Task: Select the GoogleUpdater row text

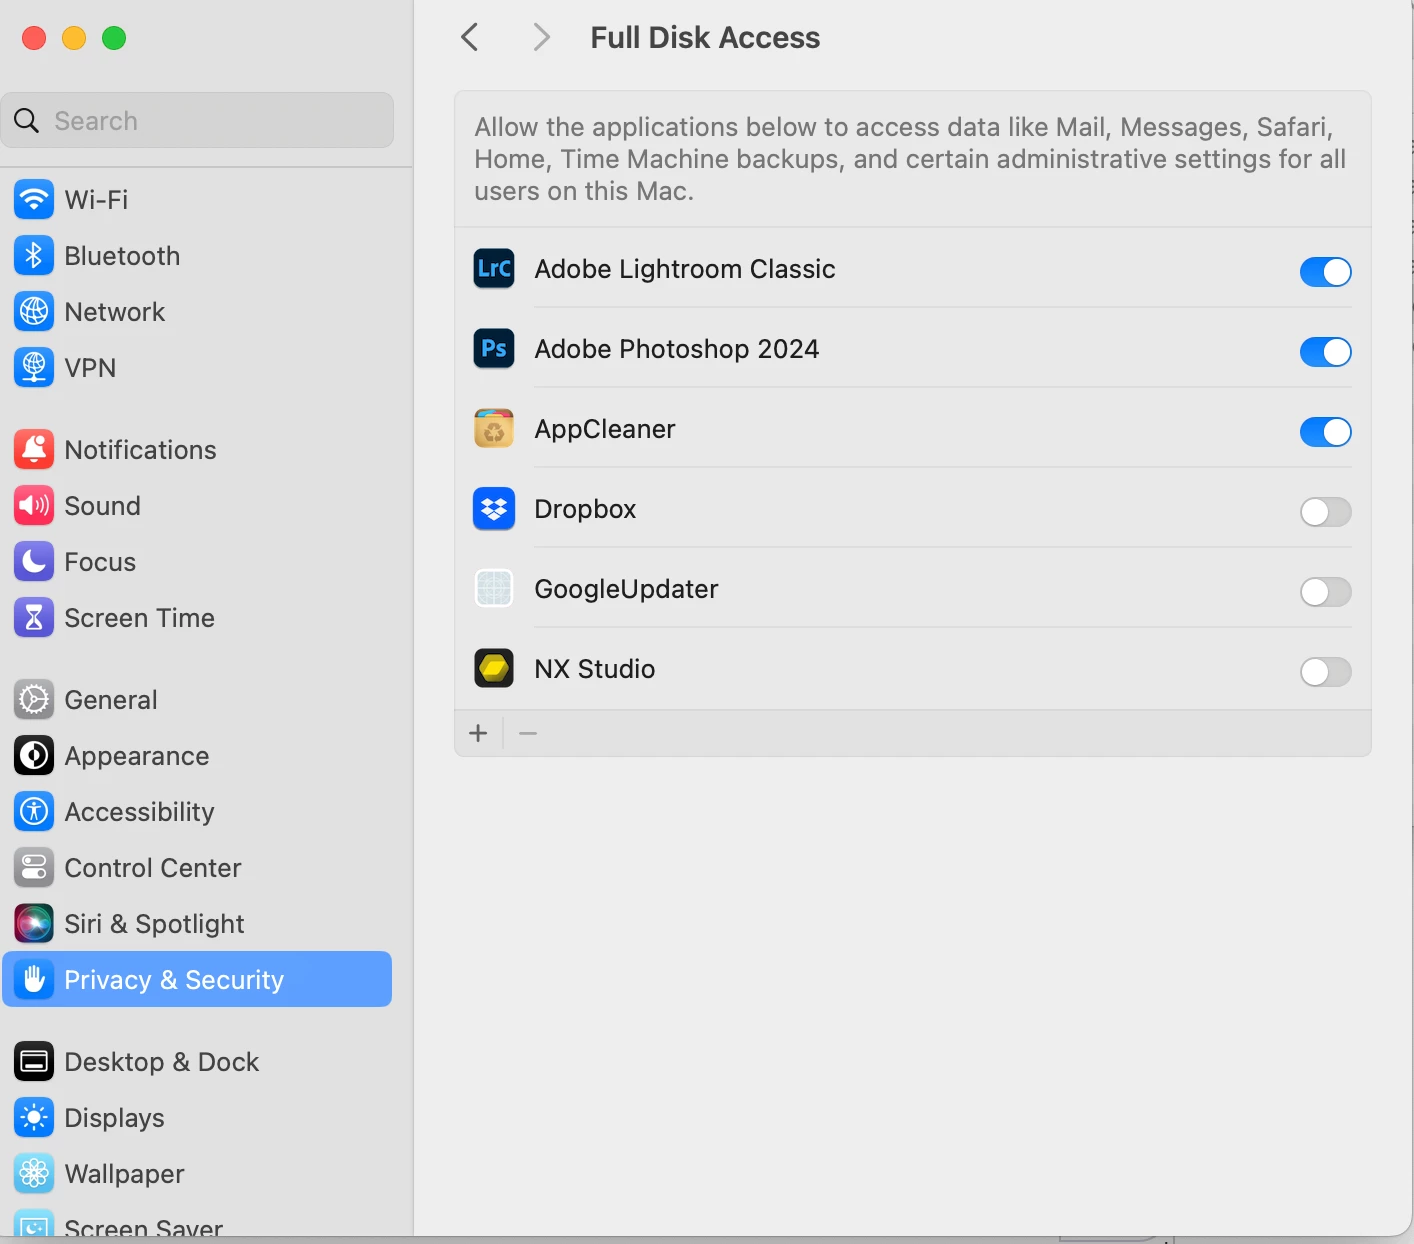Action: pyautogui.click(x=626, y=589)
